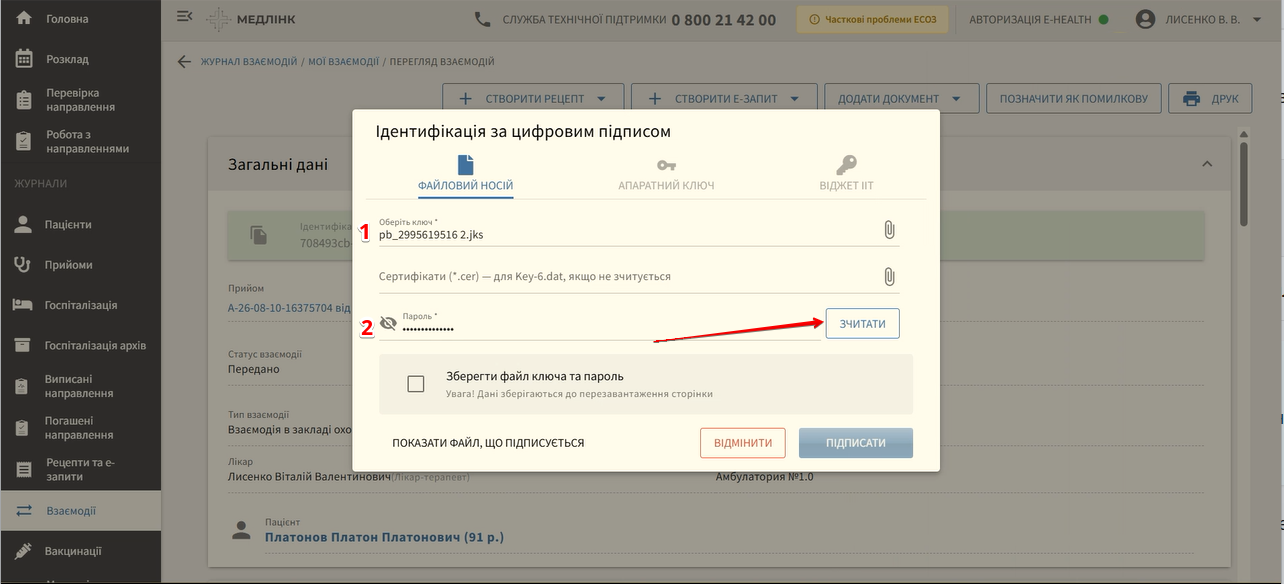Screen dimensions: 1284x584
Task: Attach certificates via paperclip icon
Action: [889, 277]
